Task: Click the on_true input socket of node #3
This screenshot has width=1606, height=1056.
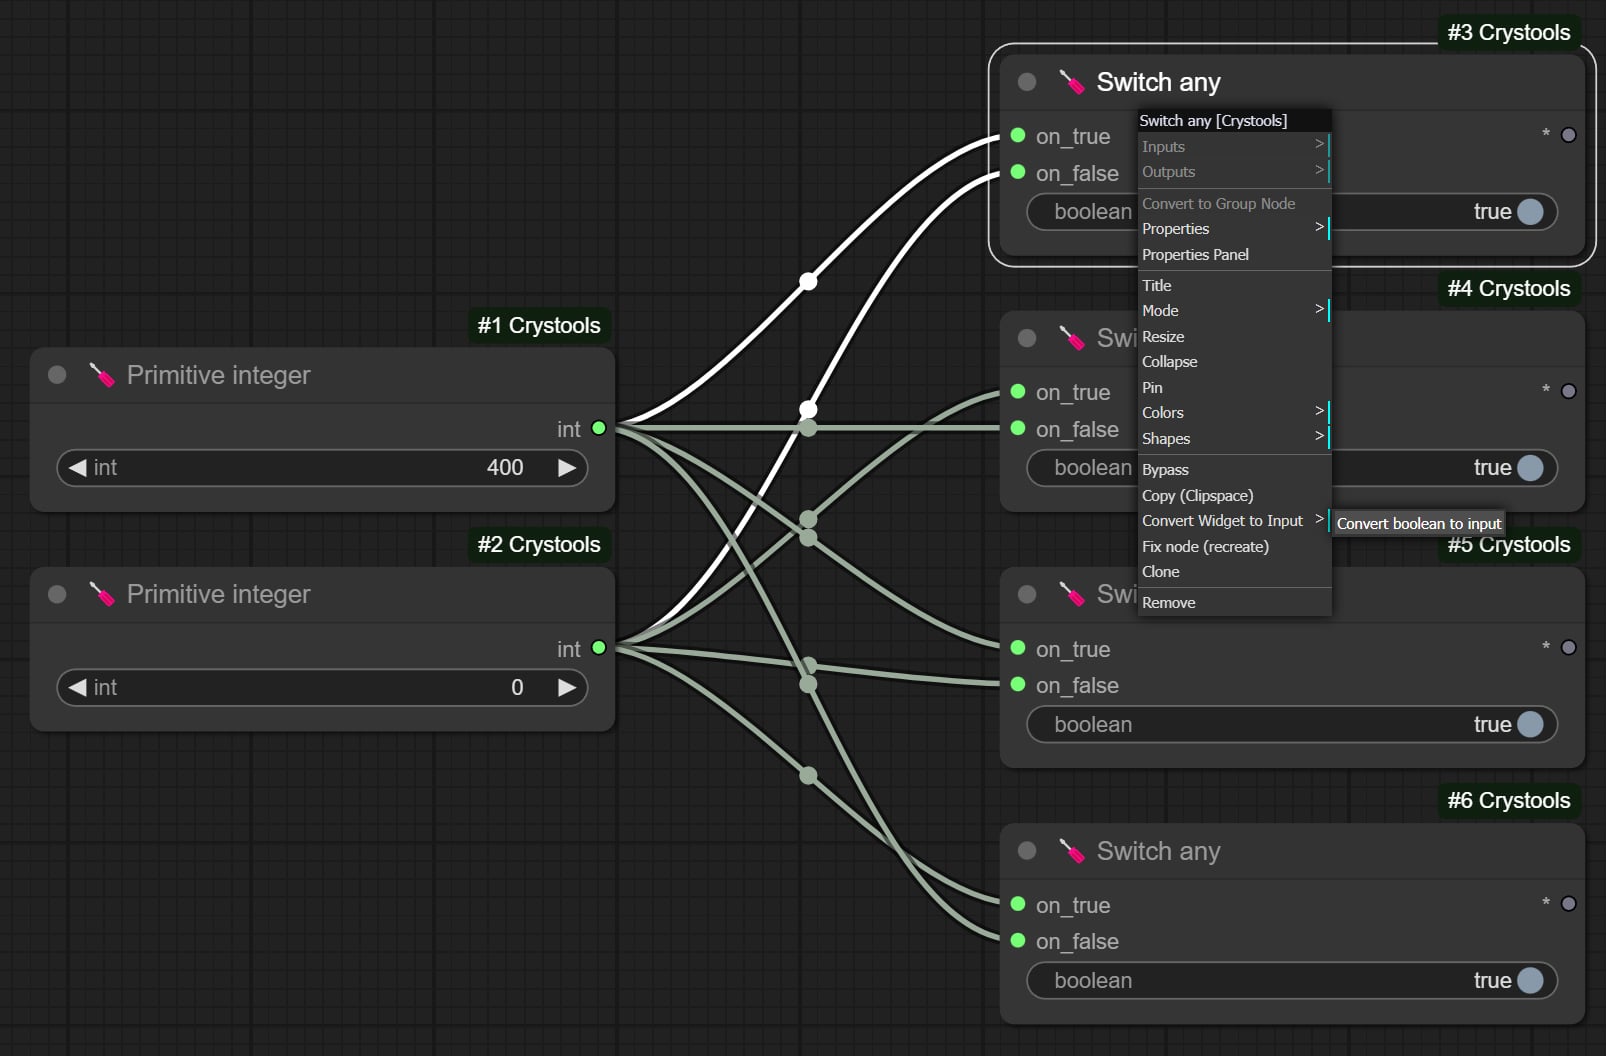Action: (x=1018, y=135)
